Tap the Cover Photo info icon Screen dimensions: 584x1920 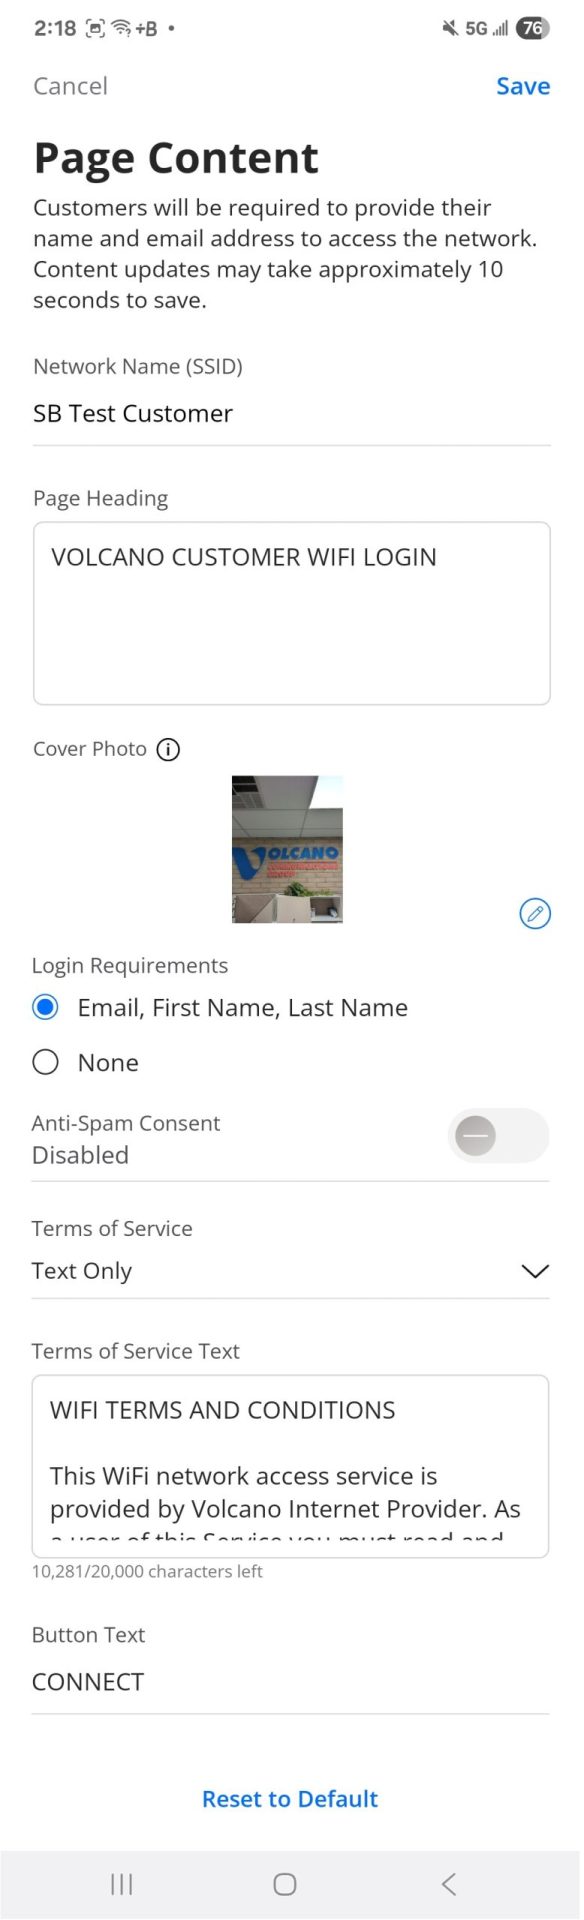pos(168,750)
